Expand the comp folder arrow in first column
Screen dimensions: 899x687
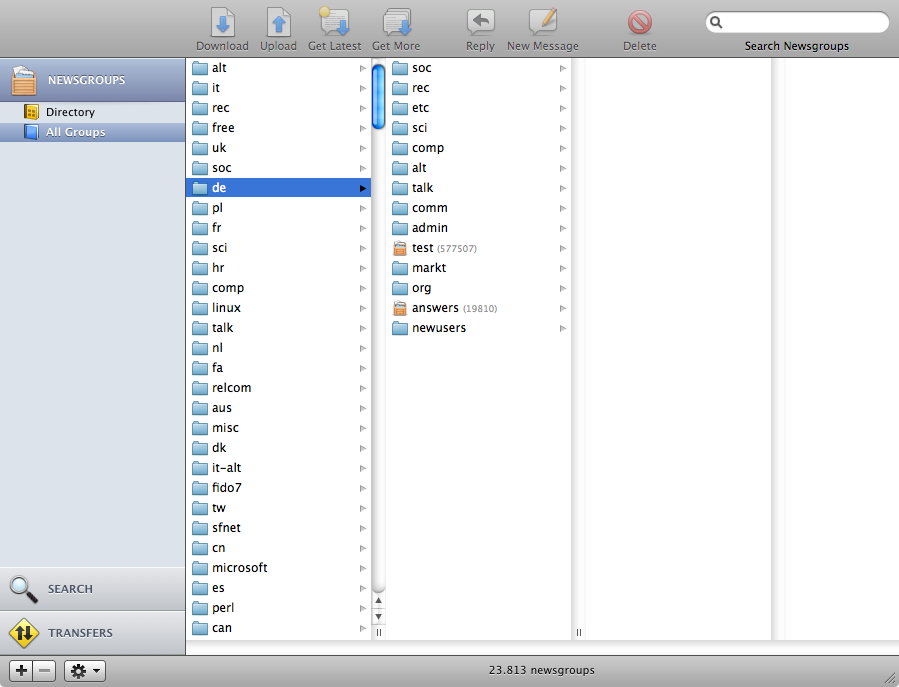tap(363, 288)
